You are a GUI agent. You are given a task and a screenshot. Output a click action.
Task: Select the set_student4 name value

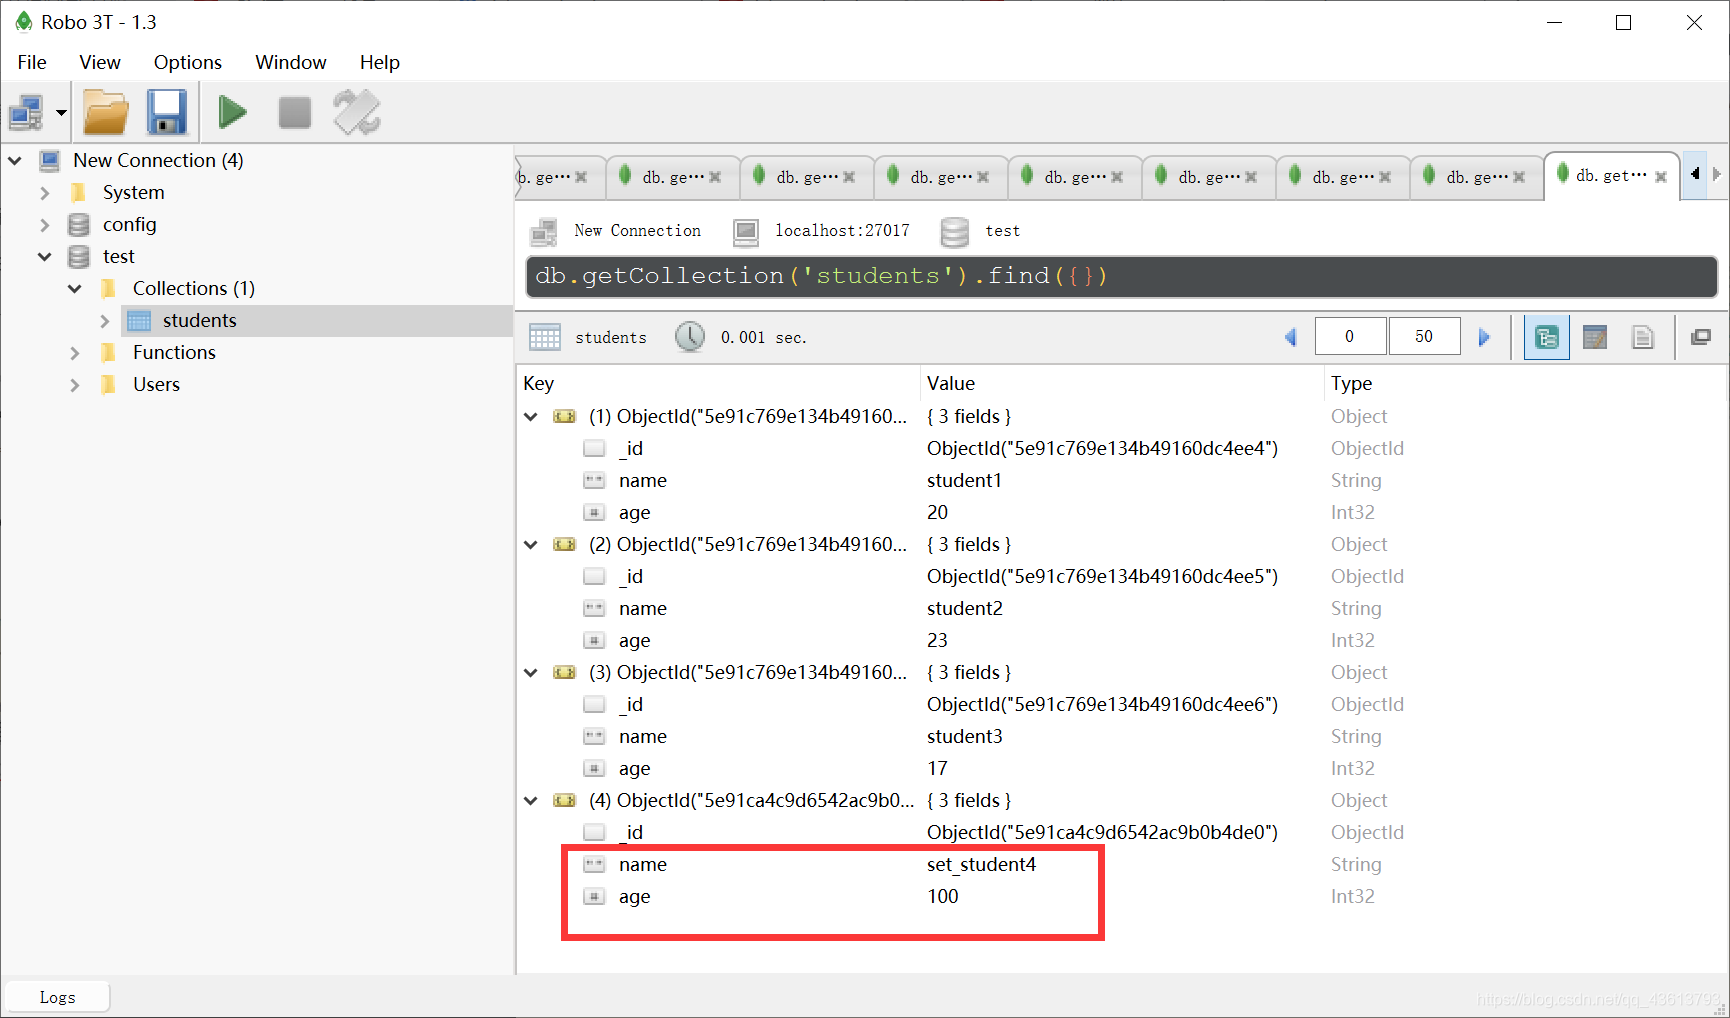981,864
